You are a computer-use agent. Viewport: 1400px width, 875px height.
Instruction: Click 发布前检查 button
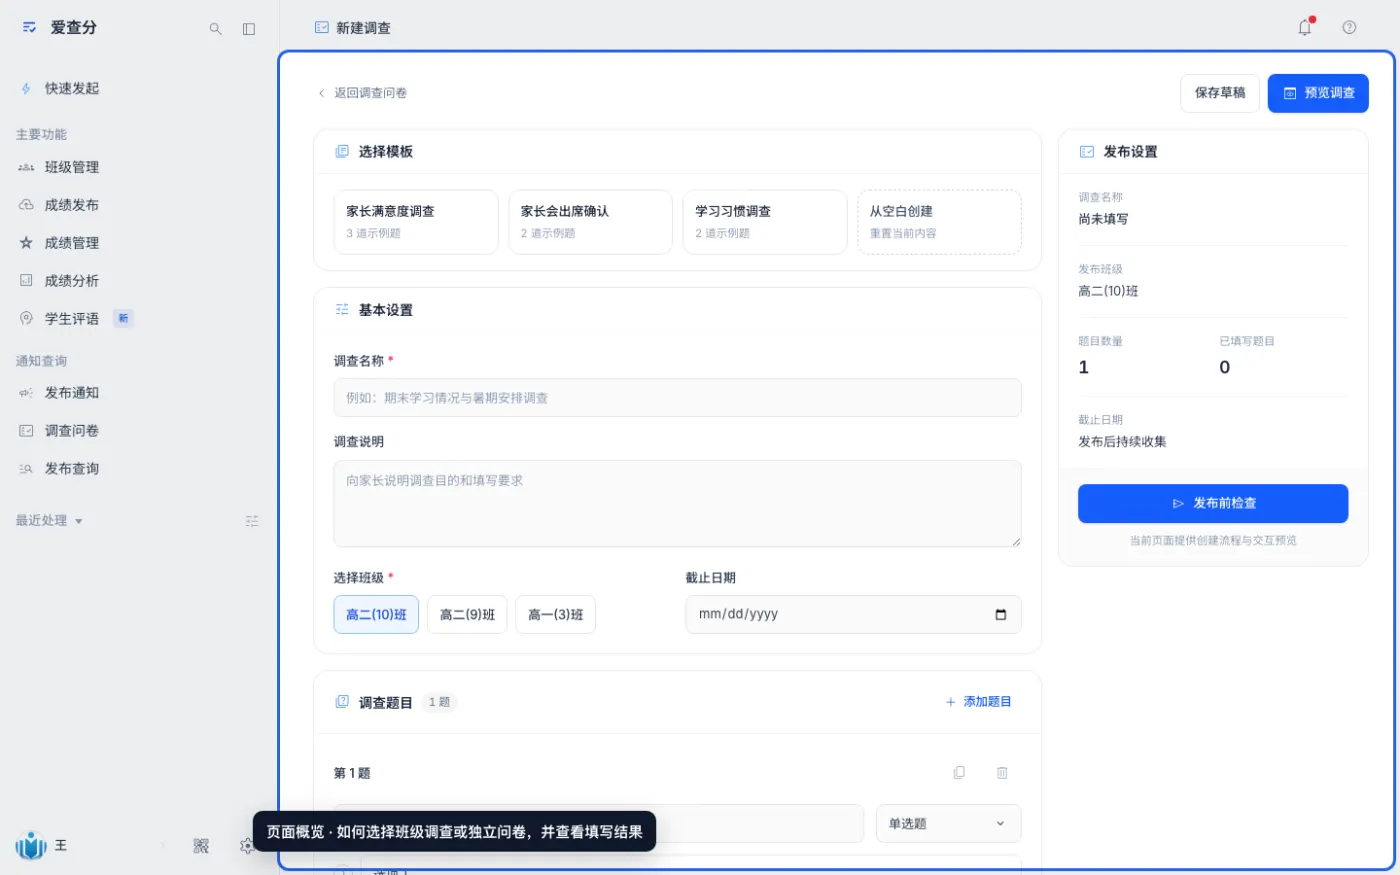click(x=1213, y=504)
